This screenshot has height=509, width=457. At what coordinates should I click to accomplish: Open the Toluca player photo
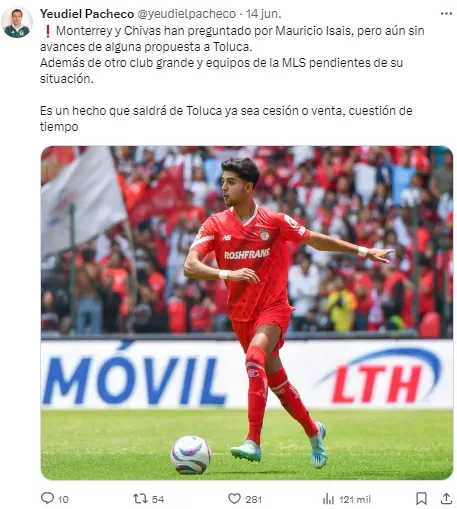click(x=247, y=313)
